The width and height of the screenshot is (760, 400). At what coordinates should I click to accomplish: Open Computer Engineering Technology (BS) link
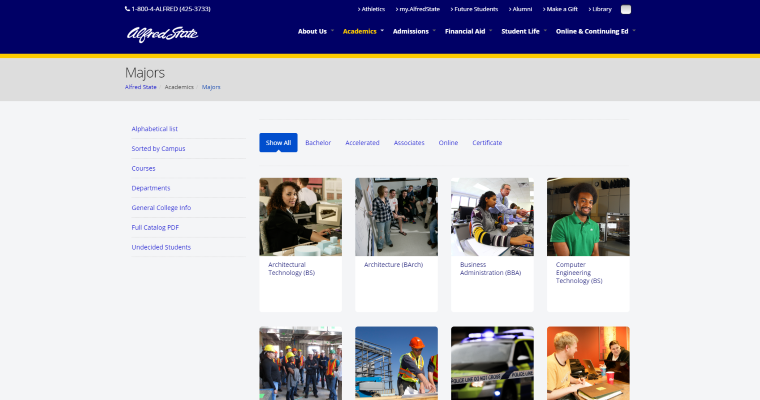click(x=579, y=273)
